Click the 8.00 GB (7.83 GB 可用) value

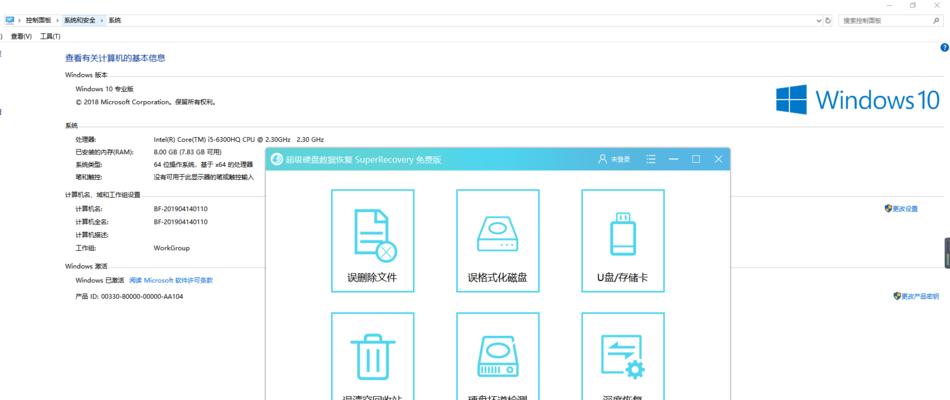(188, 152)
